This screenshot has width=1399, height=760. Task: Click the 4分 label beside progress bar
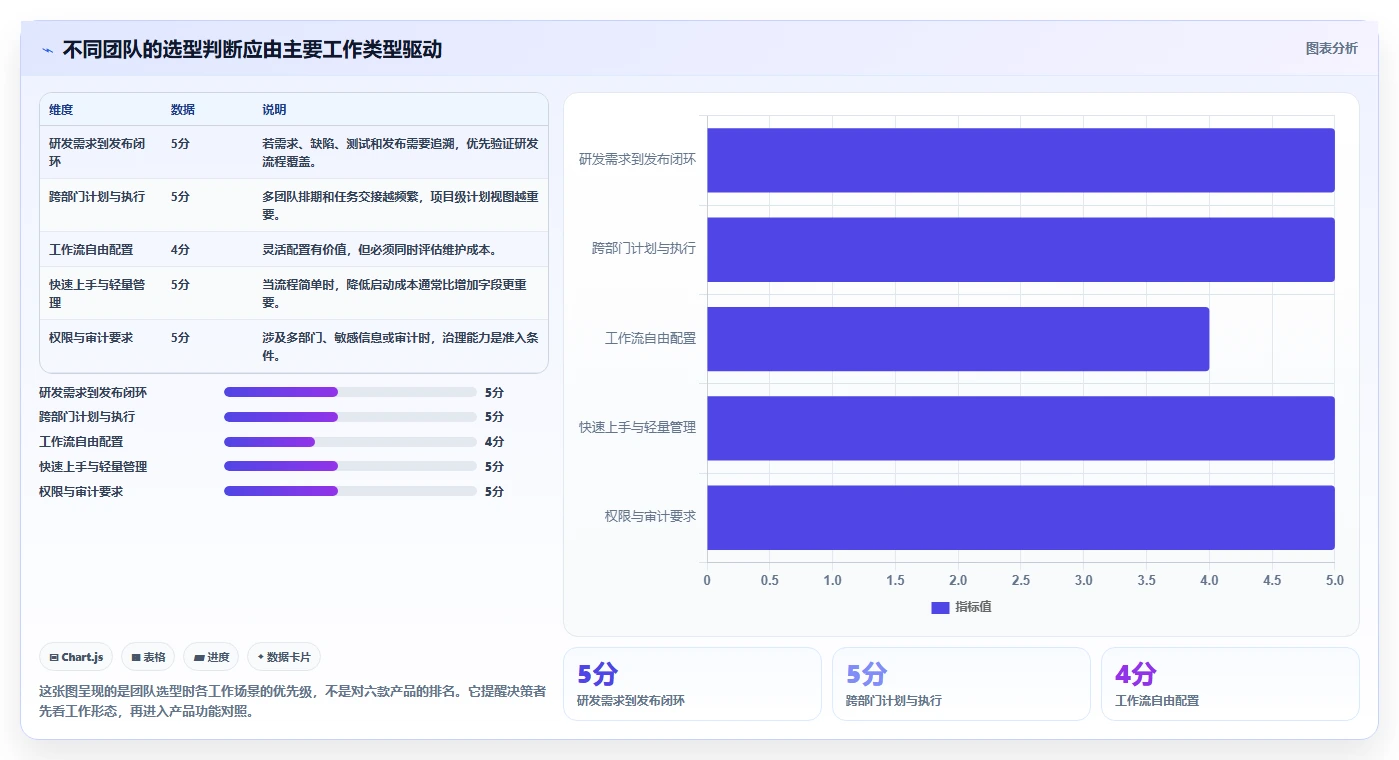pyautogui.click(x=494, y=442)
